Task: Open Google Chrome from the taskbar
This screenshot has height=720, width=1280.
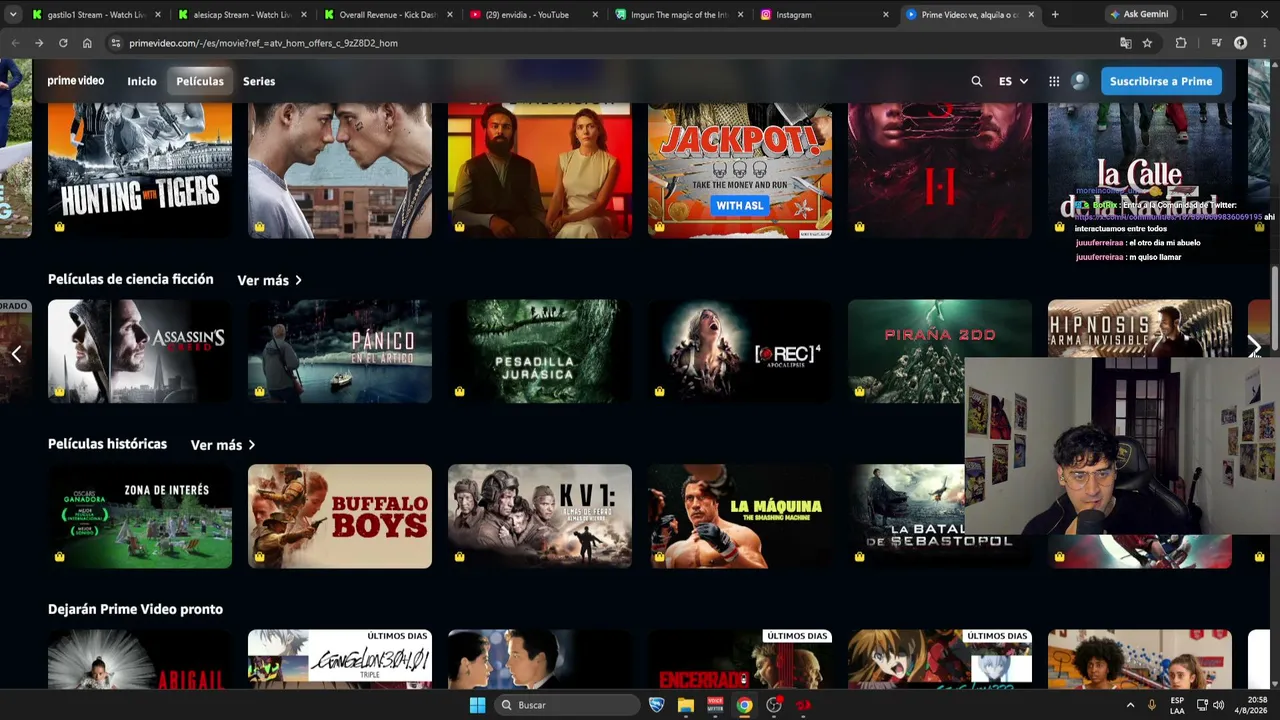Action: [744, 705]
